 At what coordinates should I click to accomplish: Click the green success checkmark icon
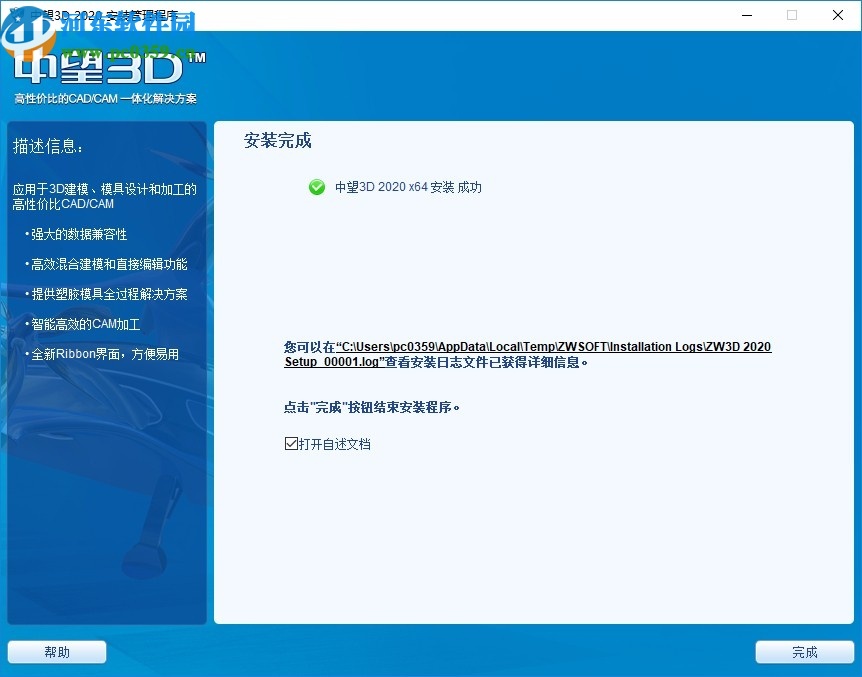[316, 187]
